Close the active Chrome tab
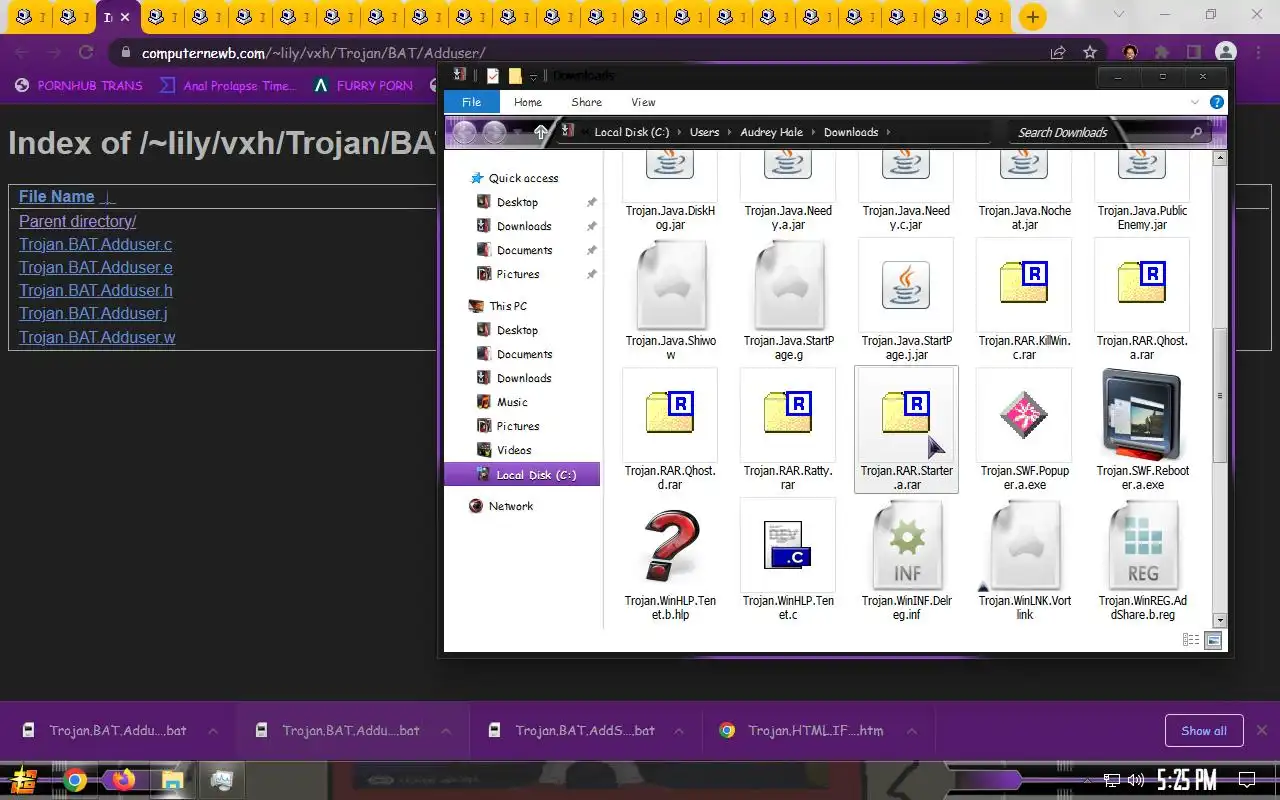Image resolution: width=1280 pixels, height=800 pixels. pos(125,17)
